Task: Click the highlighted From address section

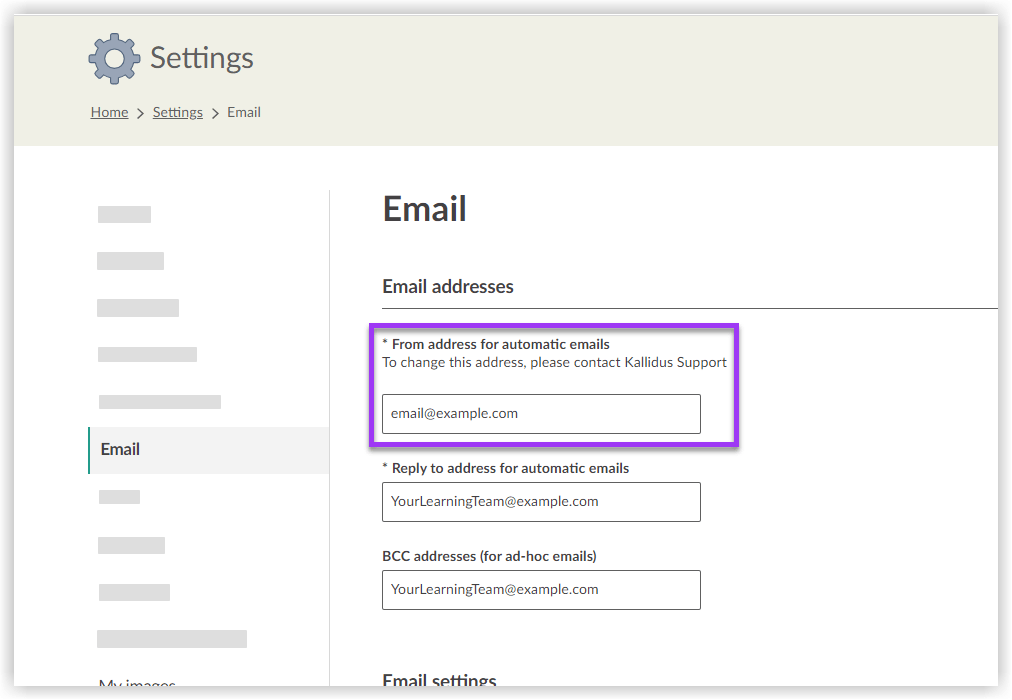Action: (x=555, y=385)
